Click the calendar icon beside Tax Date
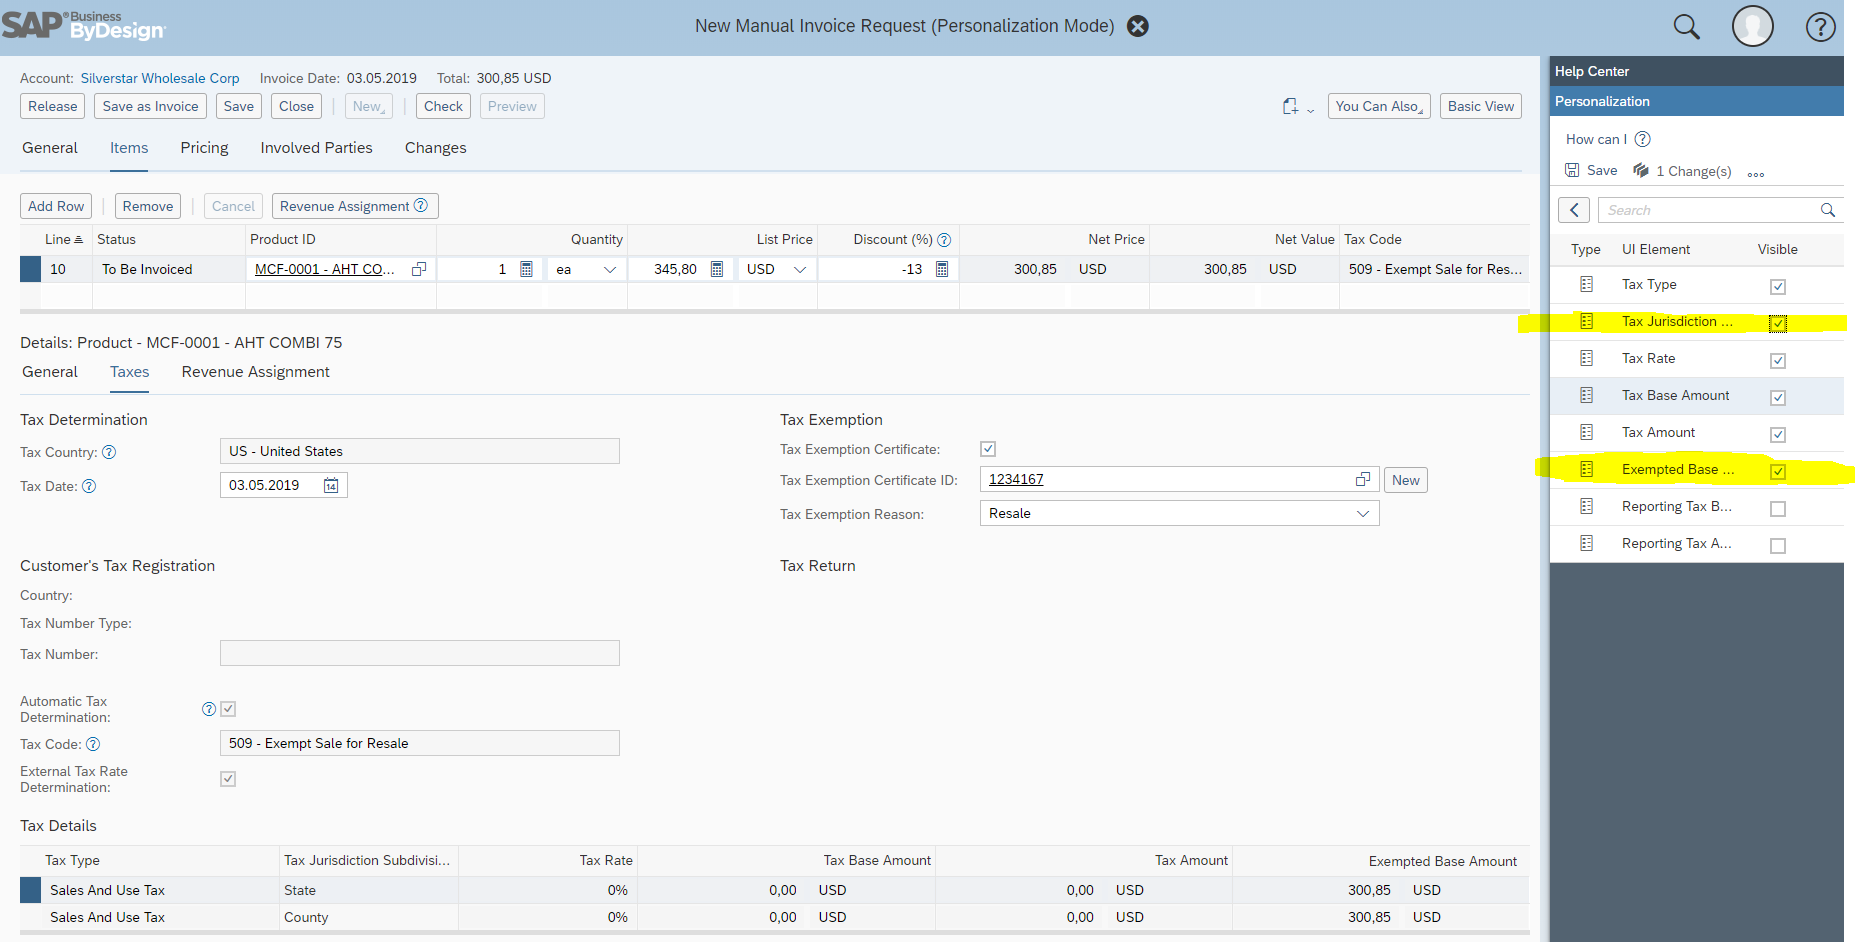The height and width of the screenshot is (942, 1855). [x=331, y=486]
